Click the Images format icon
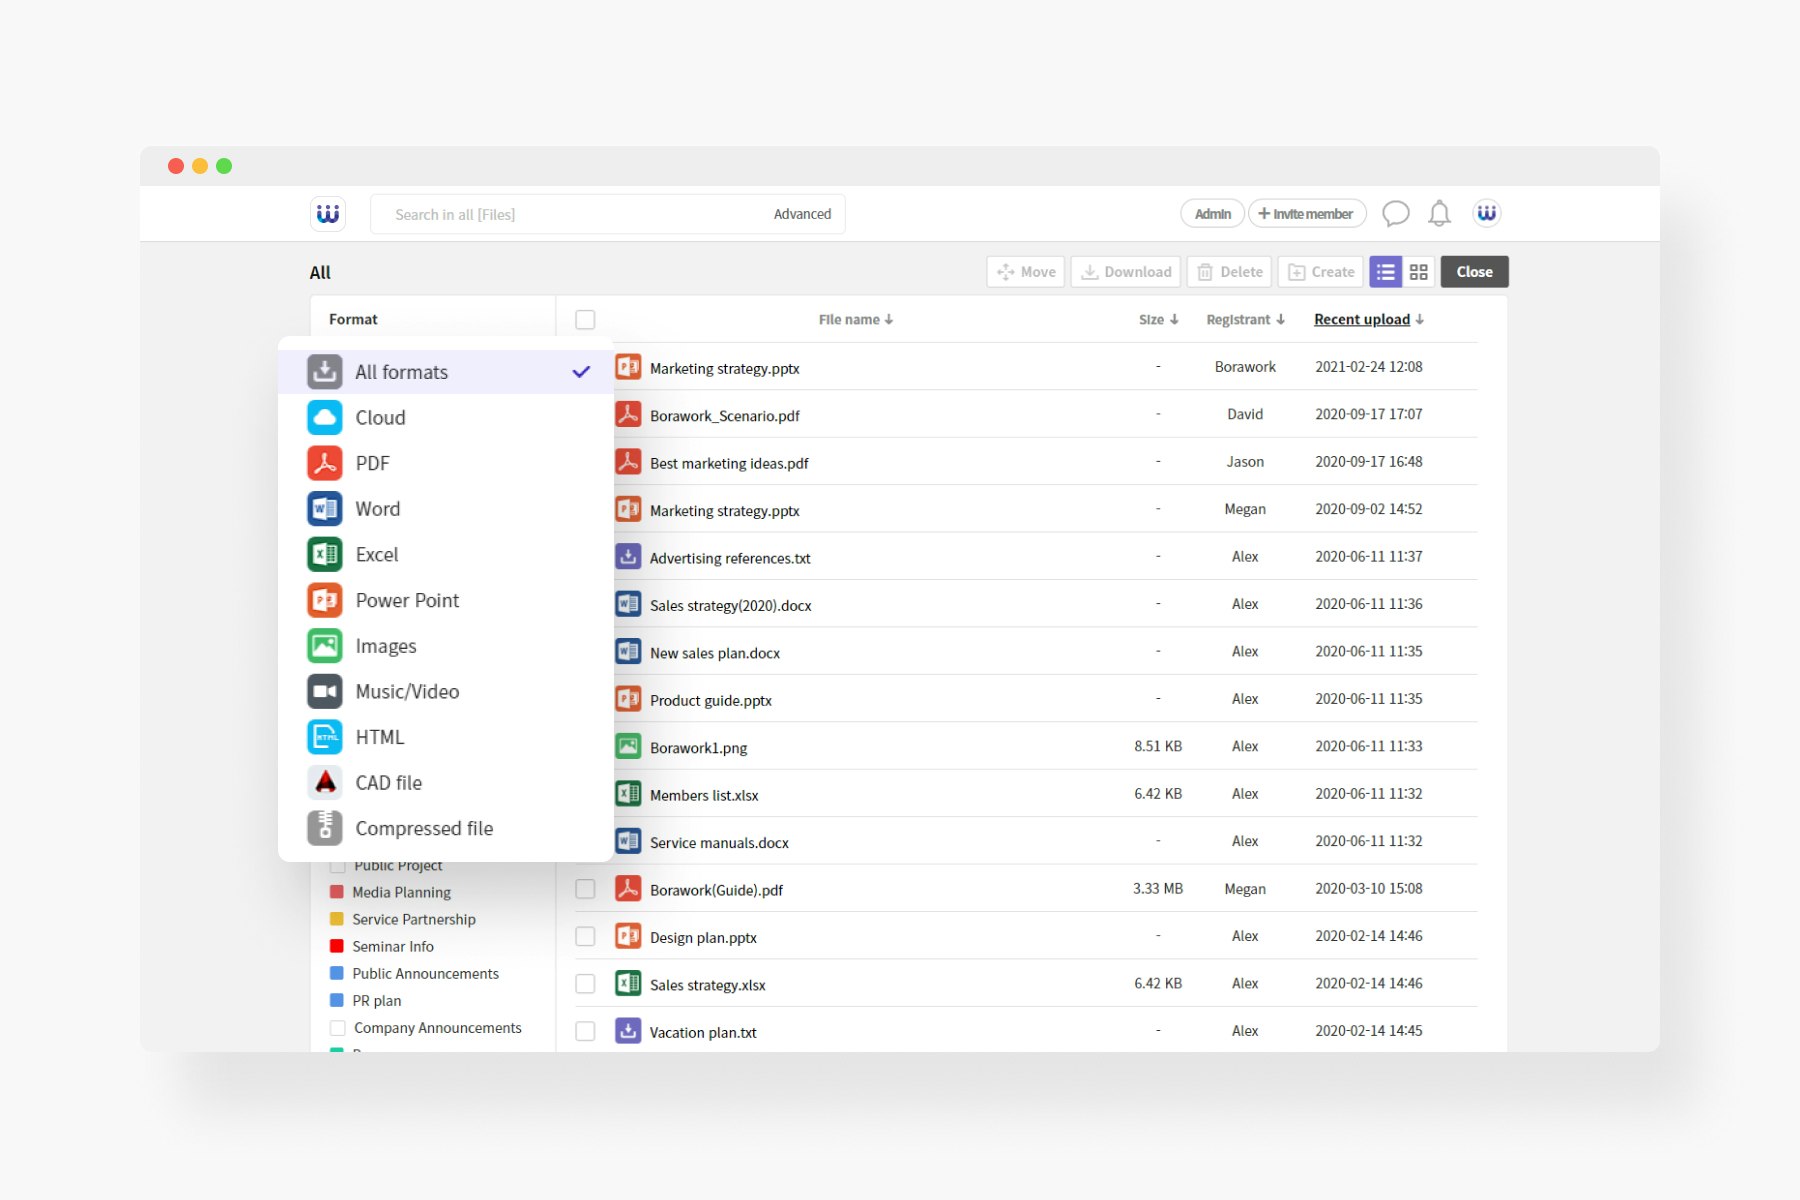Viewport: 1800px width, 1200px height. coord(325,646)
